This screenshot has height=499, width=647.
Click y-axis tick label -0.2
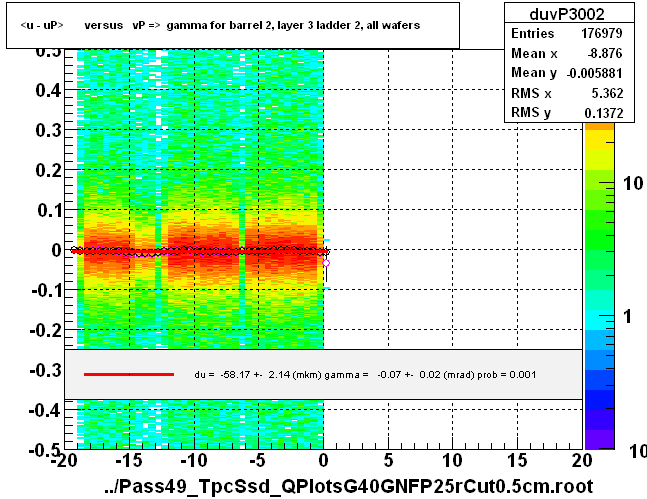[x=46, y=330]
